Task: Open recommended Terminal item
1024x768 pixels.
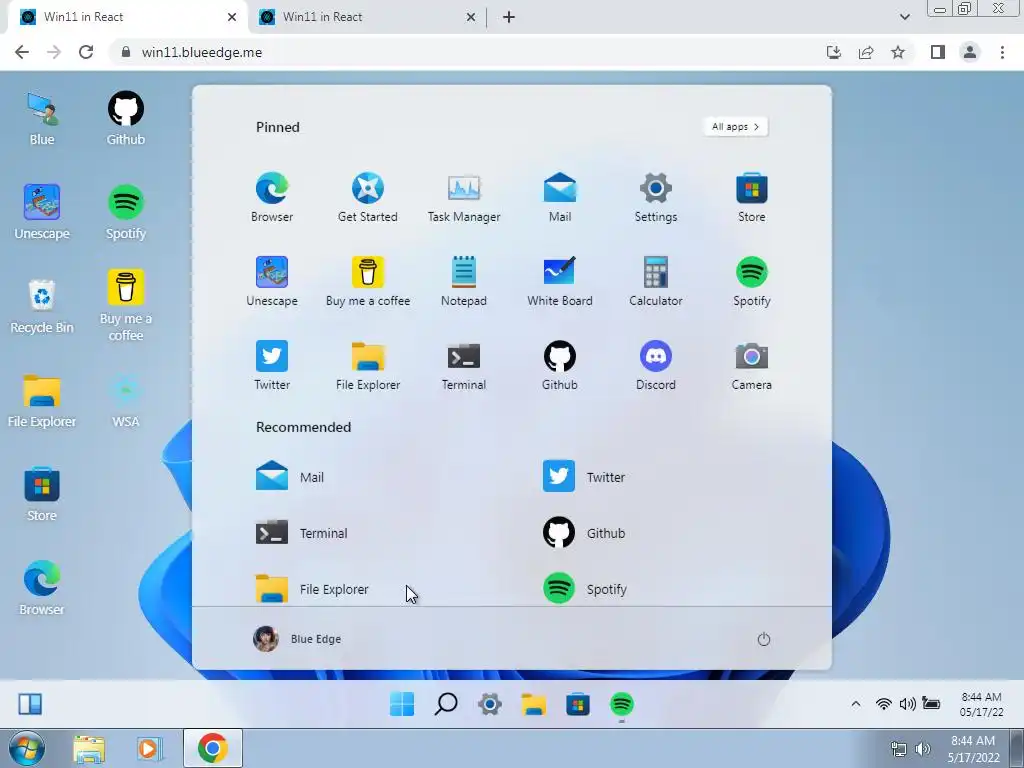Action: pyautogui.click(x=302, y=532)
